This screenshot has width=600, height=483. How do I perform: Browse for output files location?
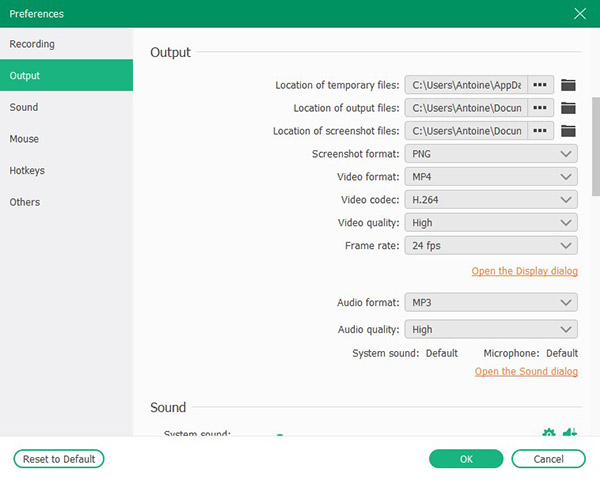[540, 108]
